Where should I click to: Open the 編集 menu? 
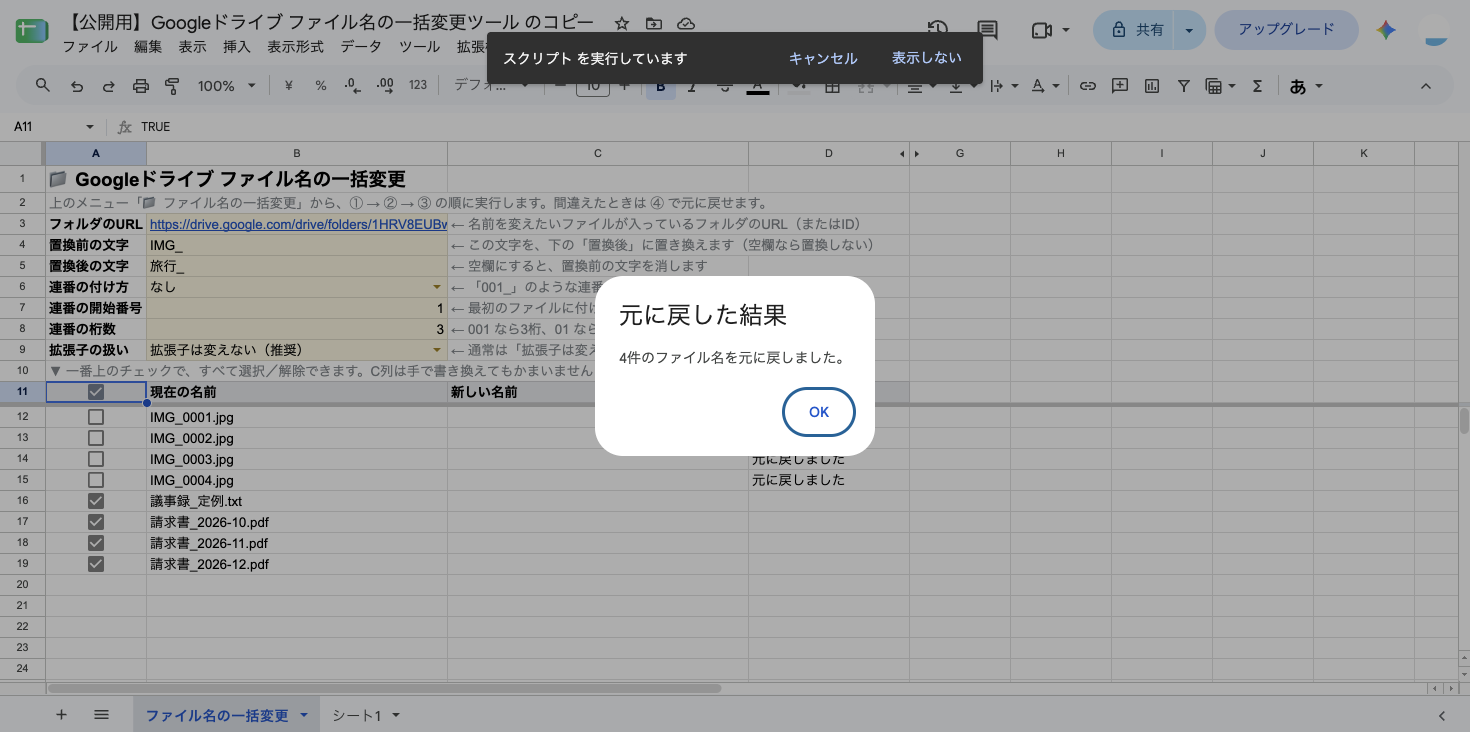click(148, 46)
